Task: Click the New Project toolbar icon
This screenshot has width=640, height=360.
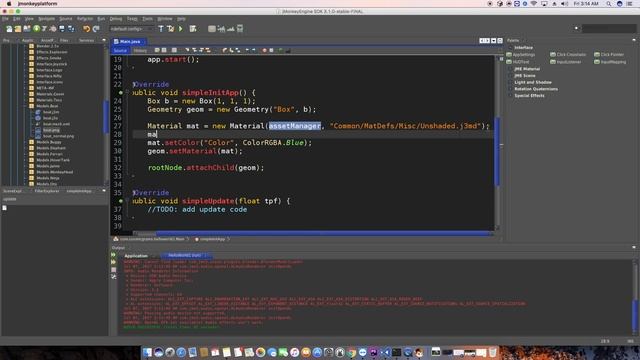Action: pyautogui.click(x=18, y=29)
